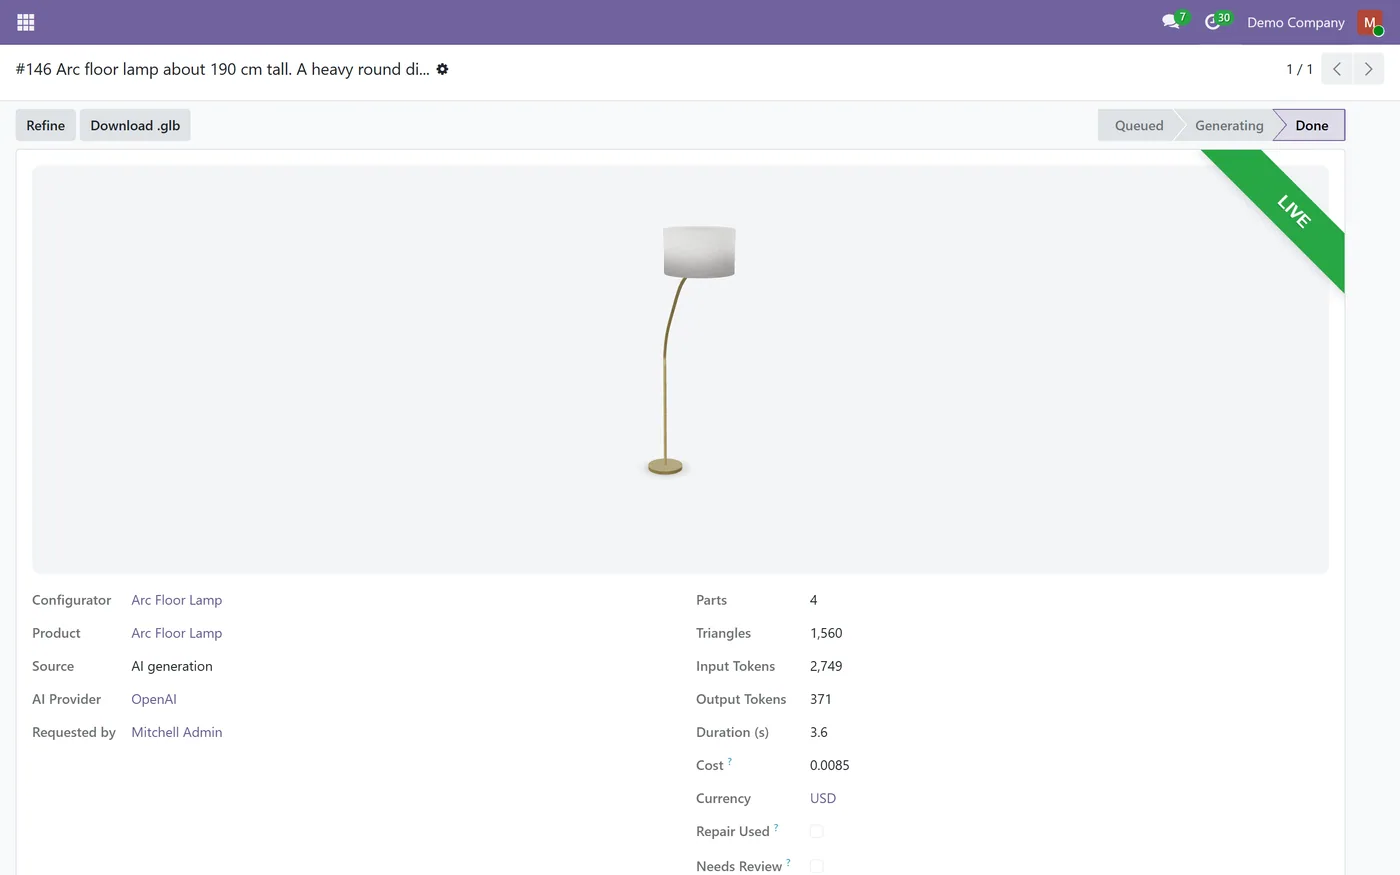Screen dimensions: 1400x875
Task: Show help for Repair Used field
Action: tap(776, 828)
